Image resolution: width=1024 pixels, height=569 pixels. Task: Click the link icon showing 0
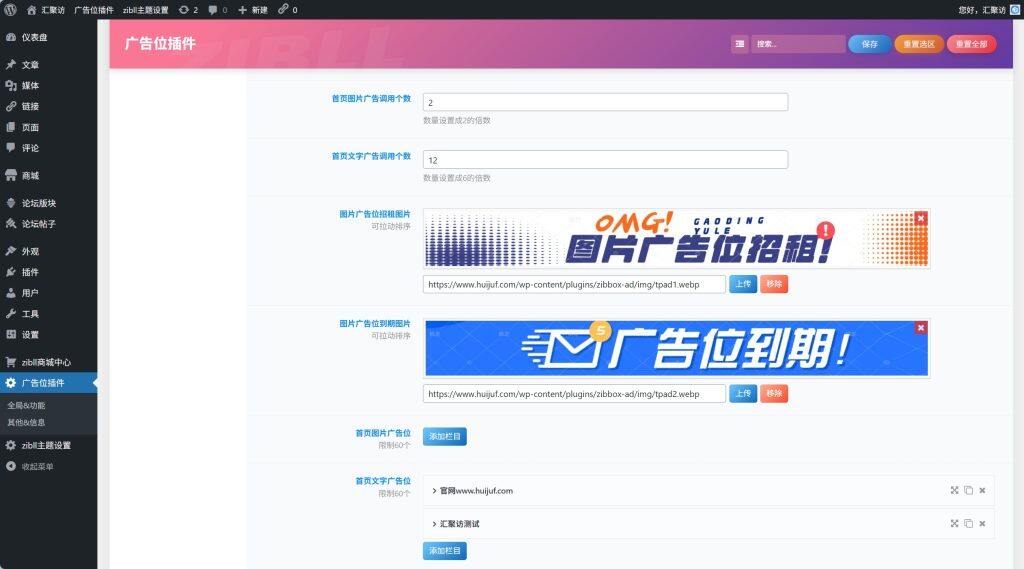pos(287,10)
